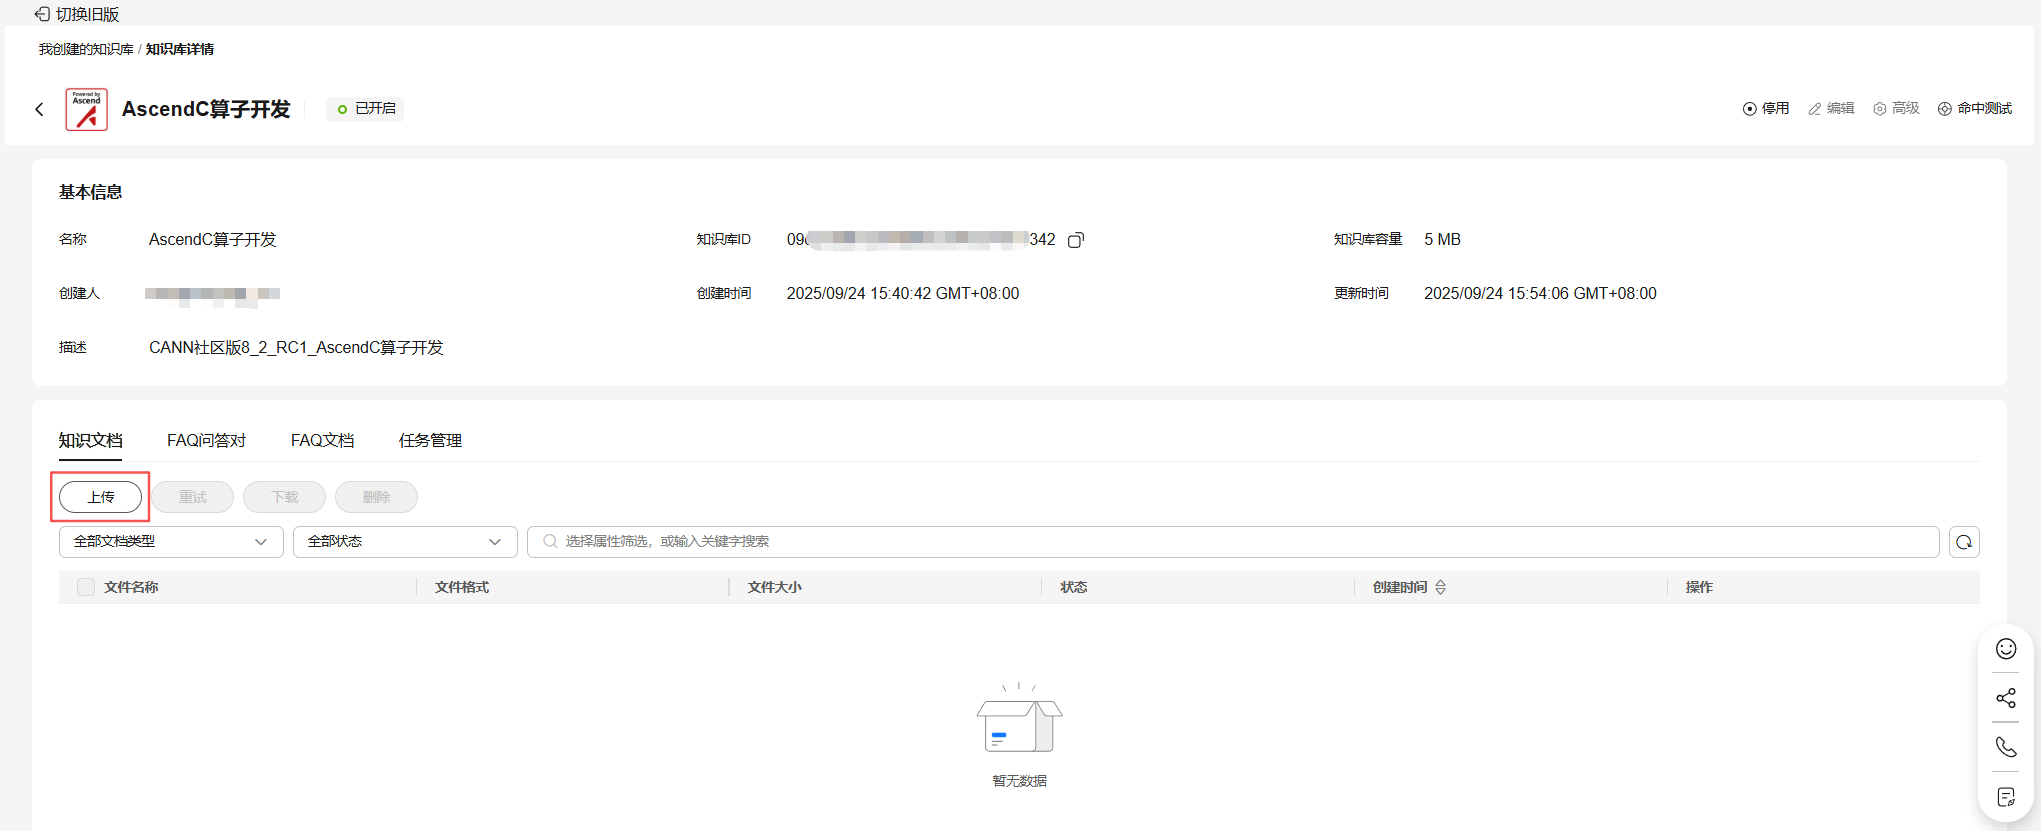Sort by 创建时间 column arrows
The width and height of the screenshot is (2041, 831).
(1441, 587)
